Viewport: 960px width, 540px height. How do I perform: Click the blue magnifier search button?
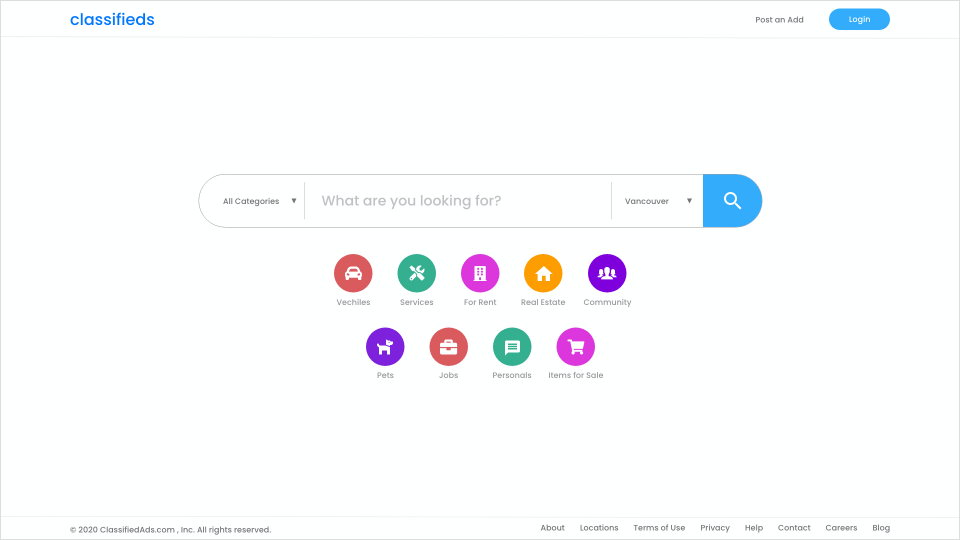(732, 201)
